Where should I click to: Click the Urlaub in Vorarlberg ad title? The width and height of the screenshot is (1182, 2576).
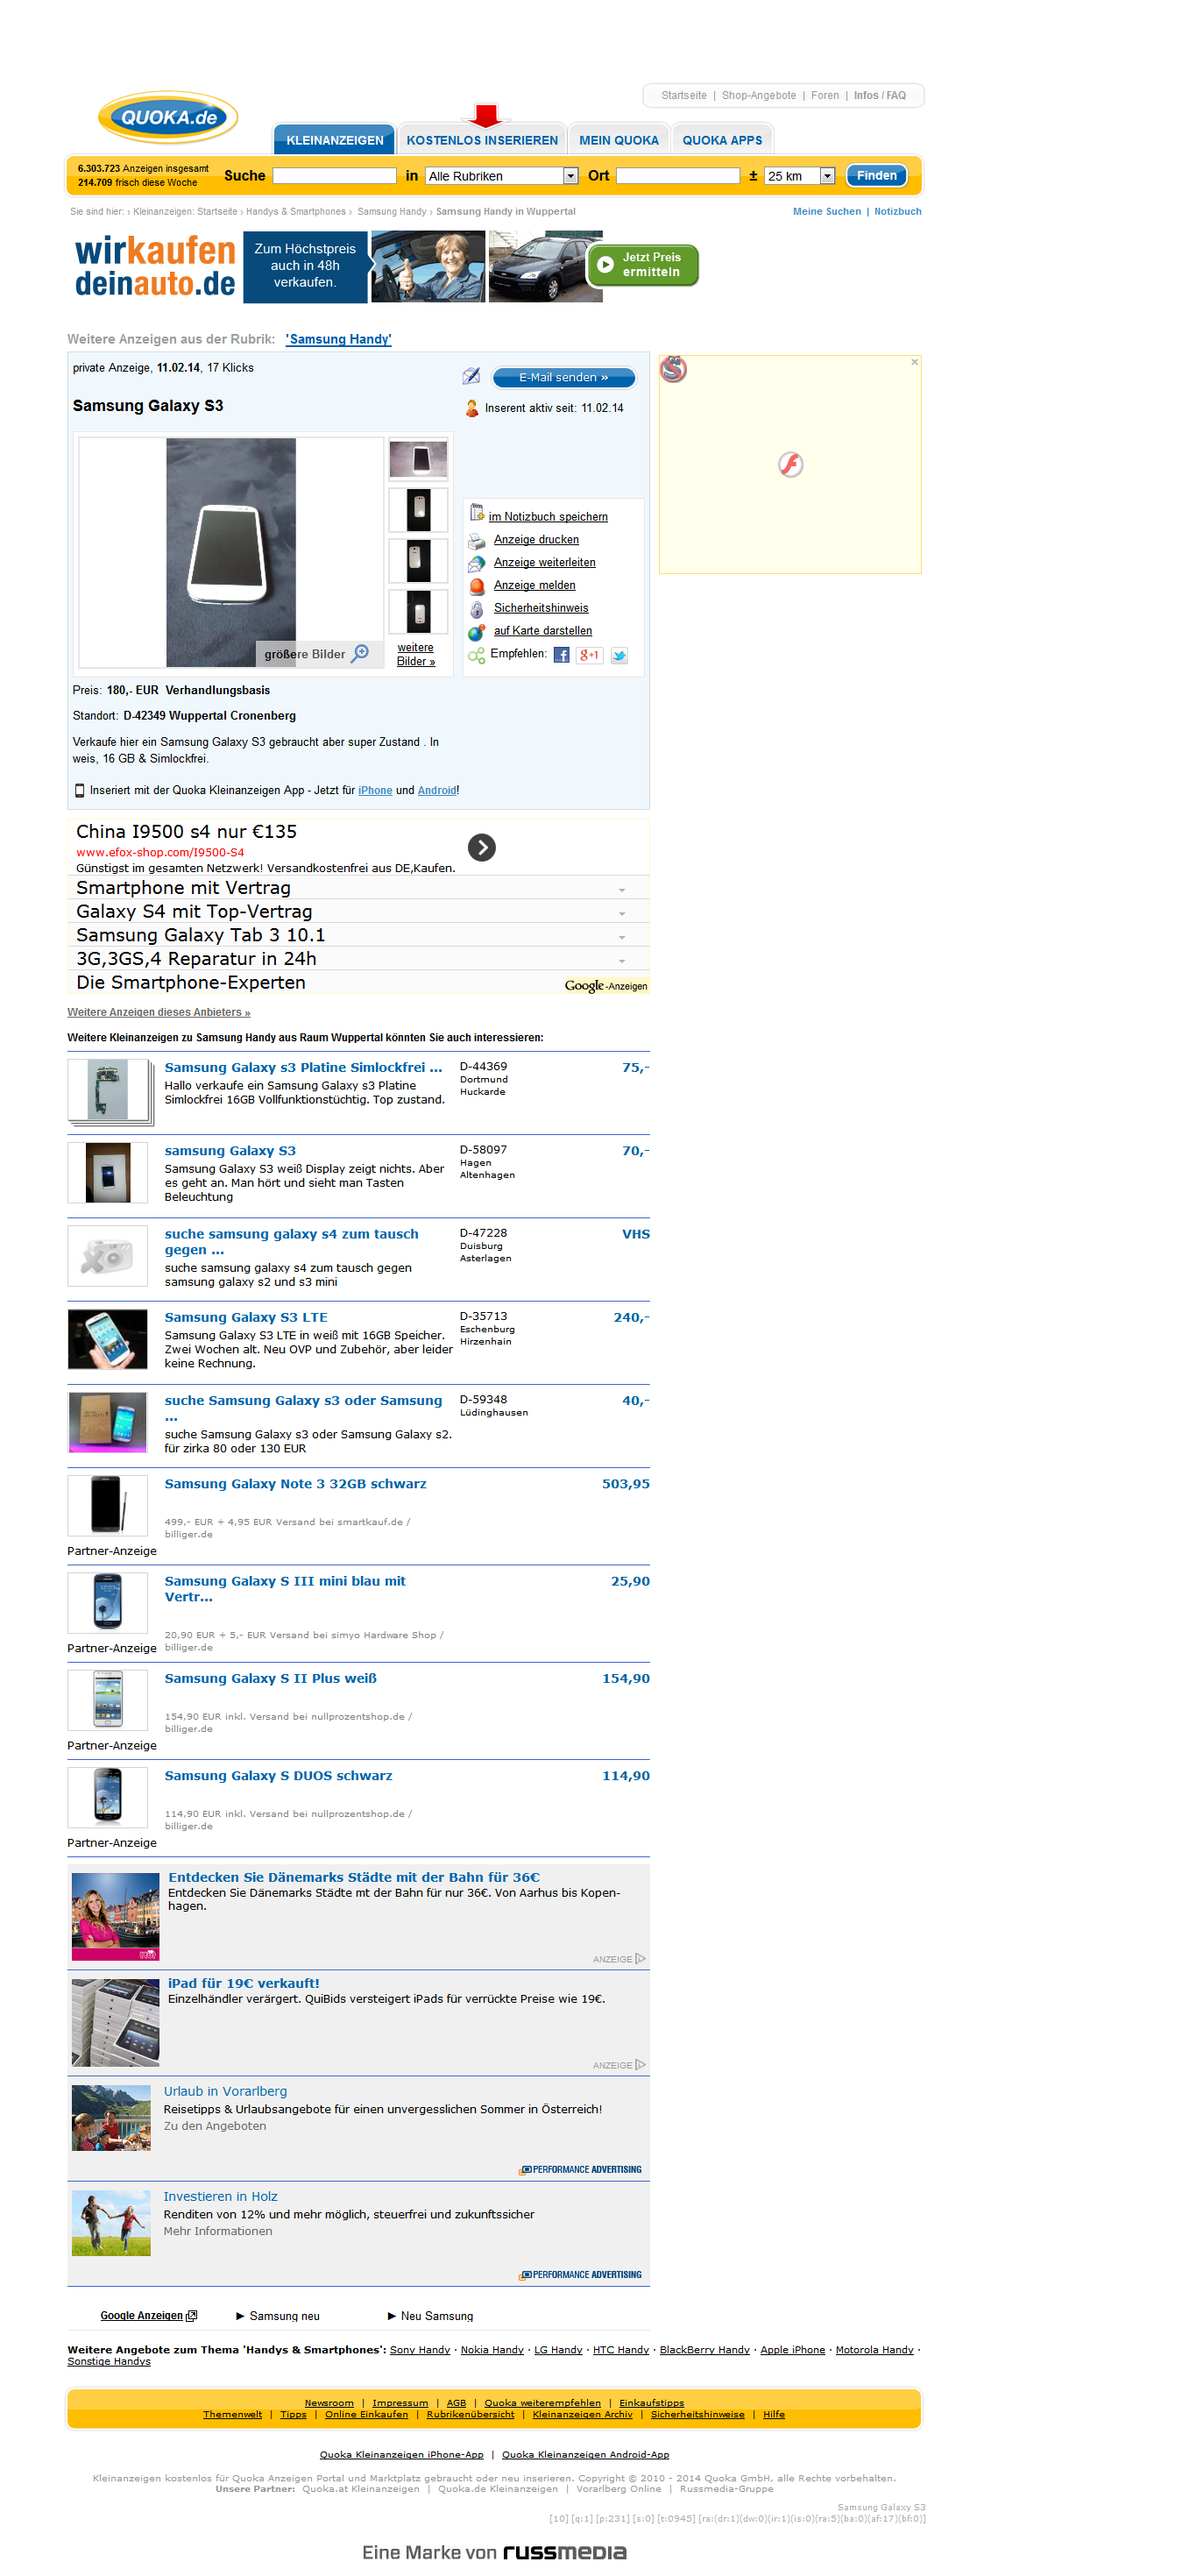[225, 2091]
